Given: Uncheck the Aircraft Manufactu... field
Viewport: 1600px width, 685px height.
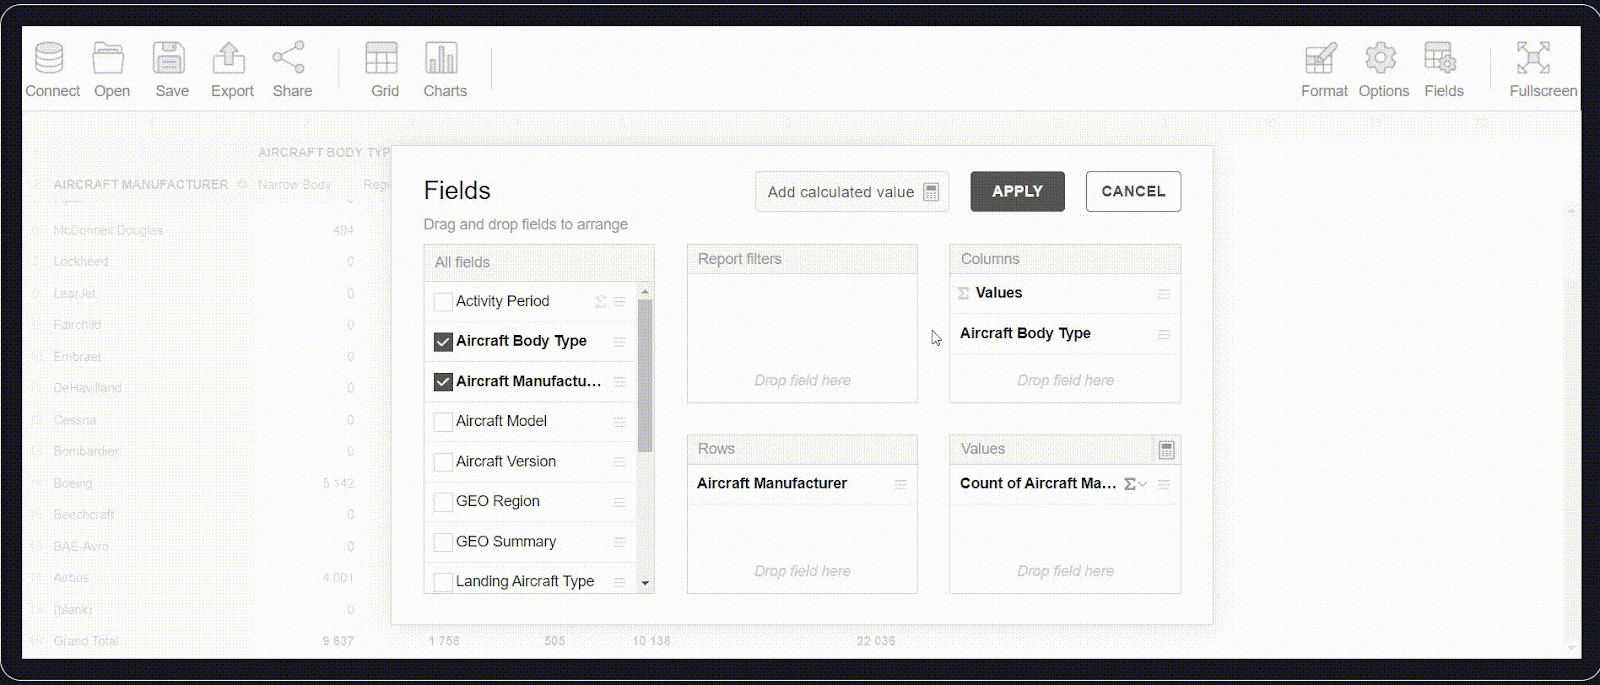Looking at the screenshot, I should [x=443, y=382].
